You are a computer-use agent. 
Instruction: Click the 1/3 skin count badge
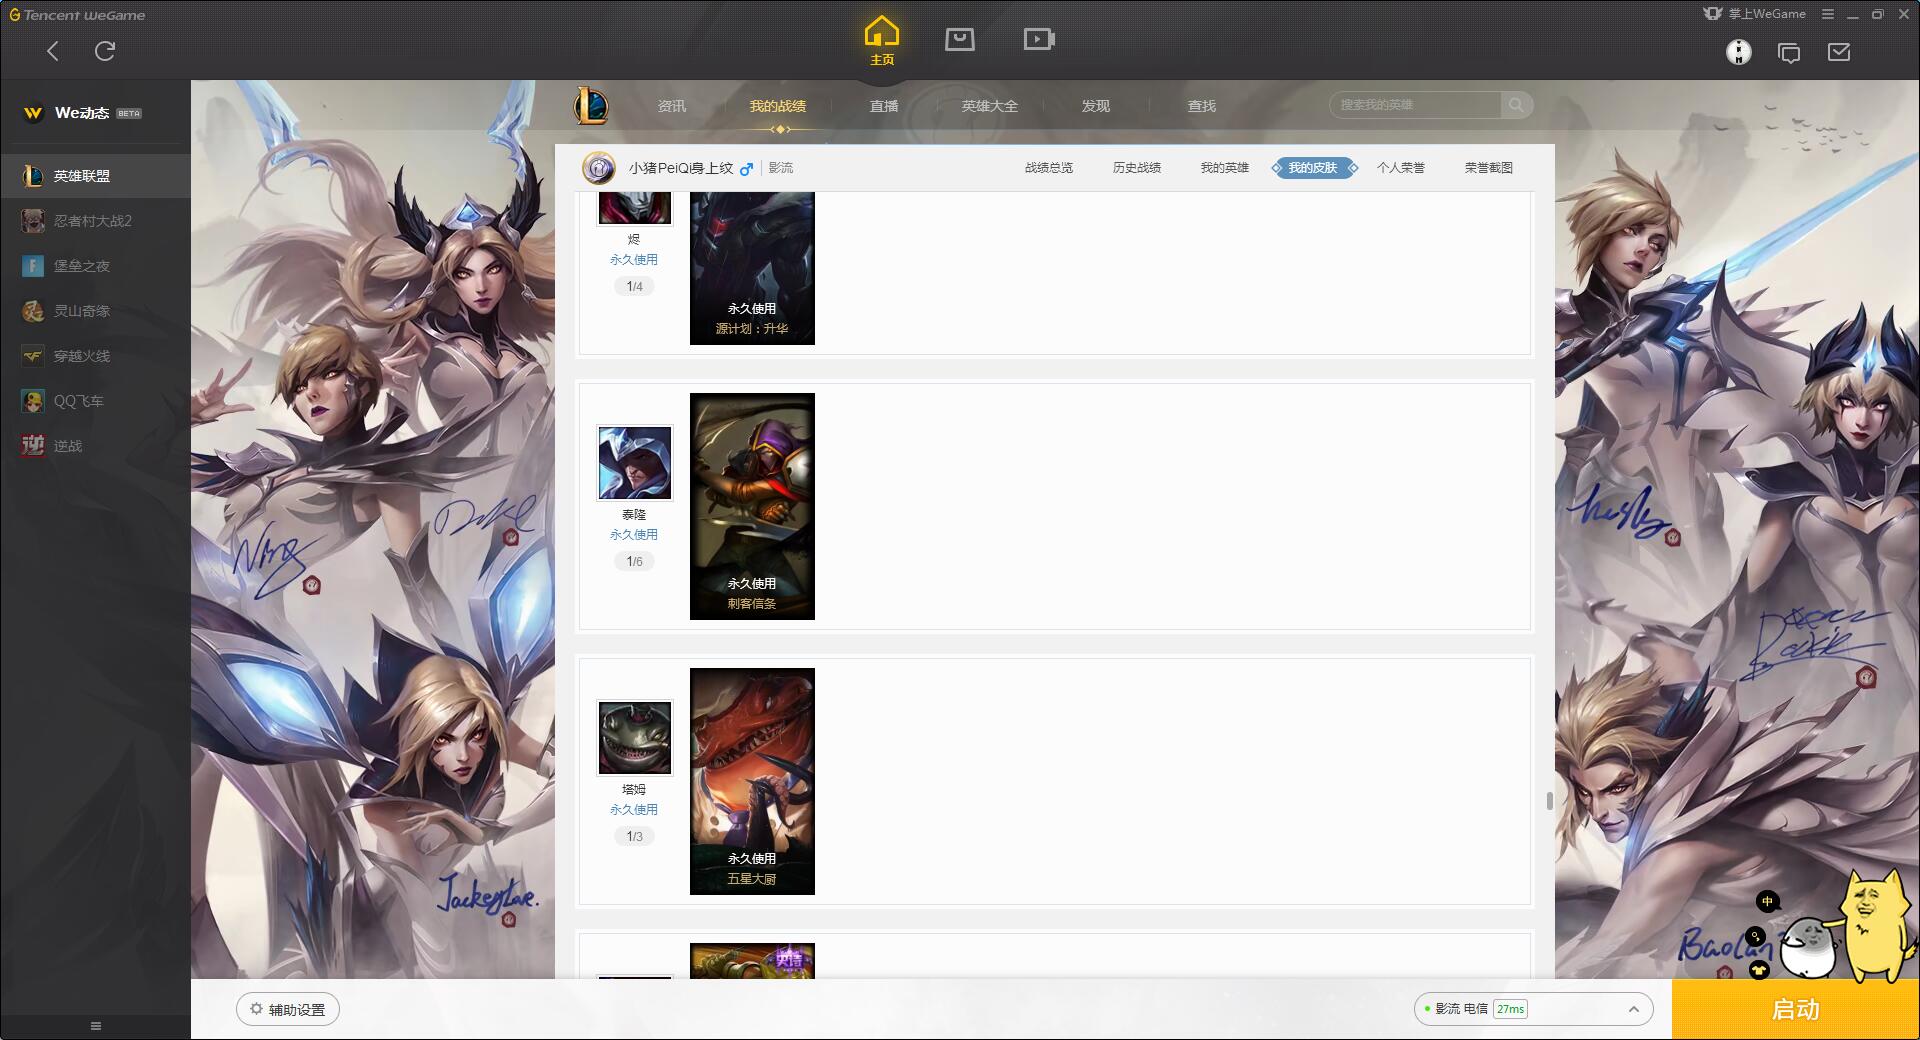(635, 837)
